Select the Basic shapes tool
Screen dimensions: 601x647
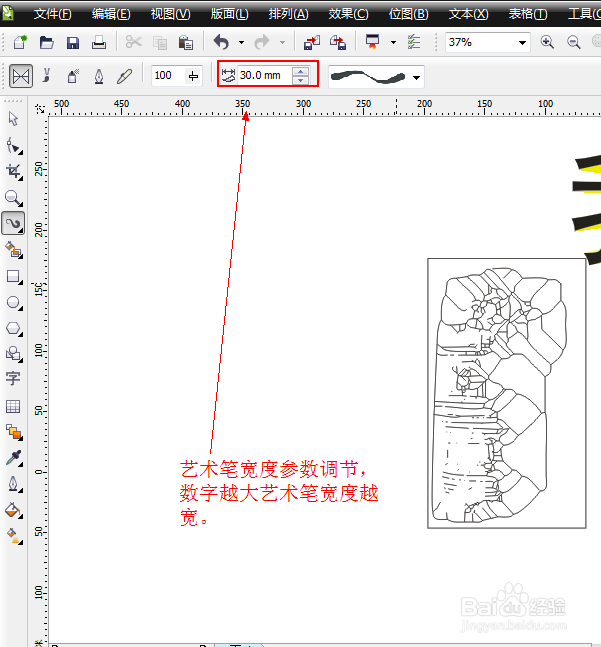coord(14,354)
